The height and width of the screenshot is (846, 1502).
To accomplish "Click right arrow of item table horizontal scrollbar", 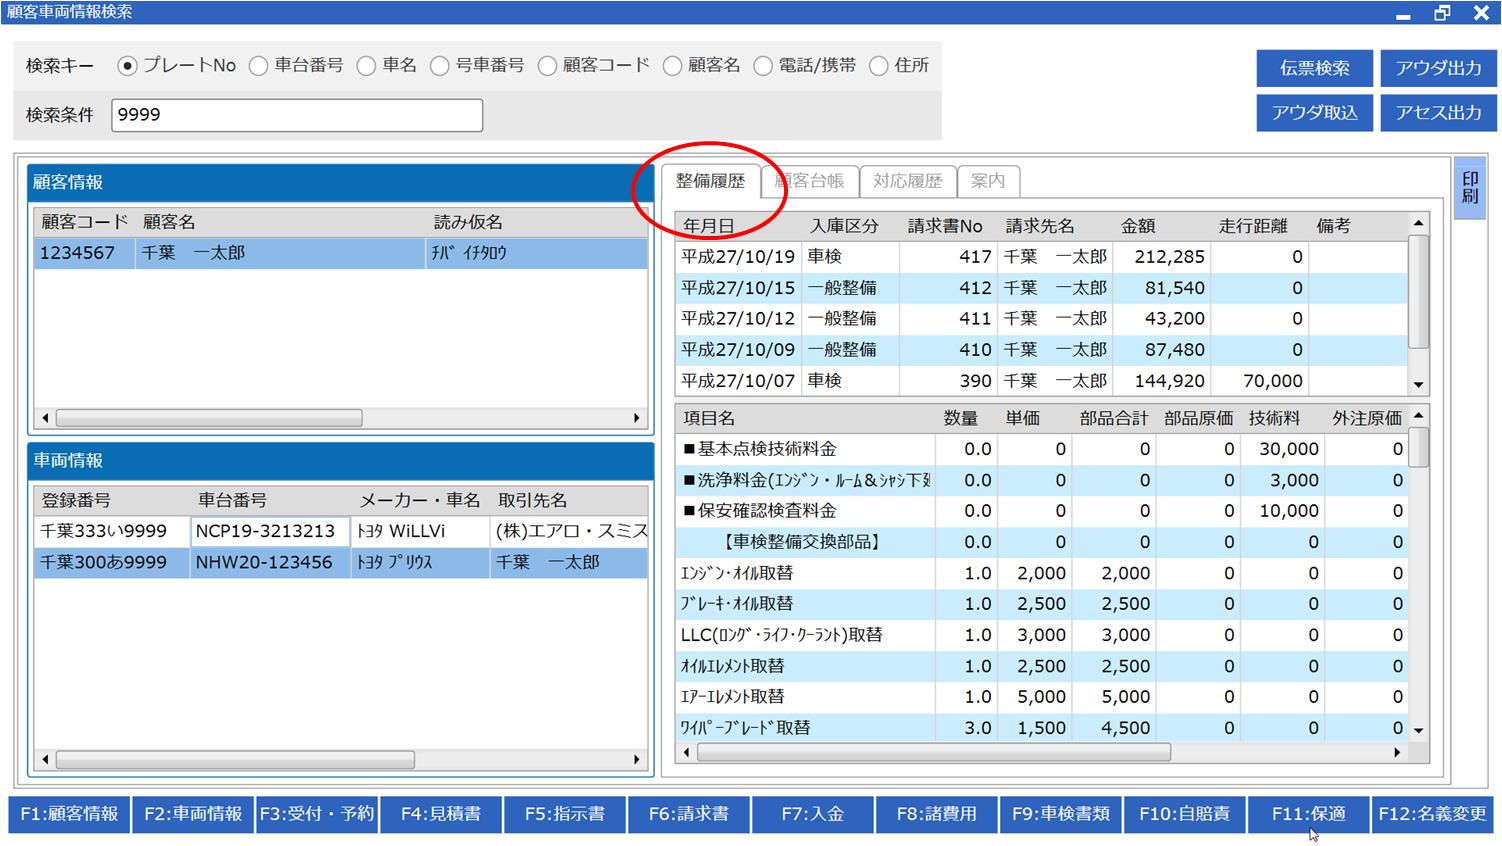I will tap(1397, 752).
